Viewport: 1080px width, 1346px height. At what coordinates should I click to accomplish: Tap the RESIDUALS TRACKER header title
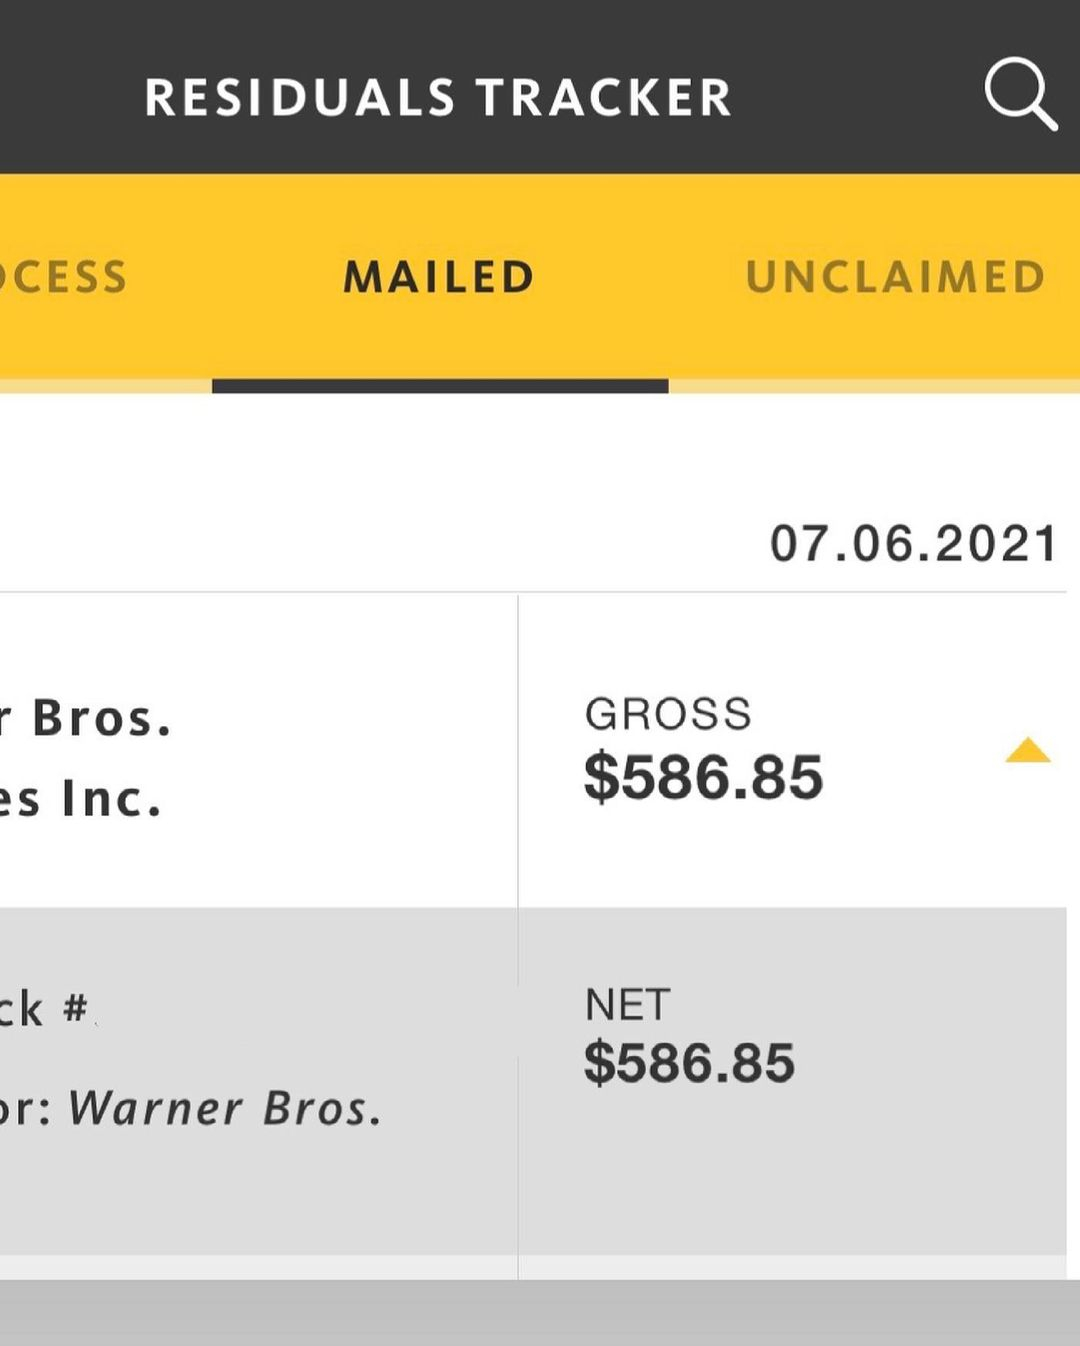pyautogui.click(x=438, y=98)
